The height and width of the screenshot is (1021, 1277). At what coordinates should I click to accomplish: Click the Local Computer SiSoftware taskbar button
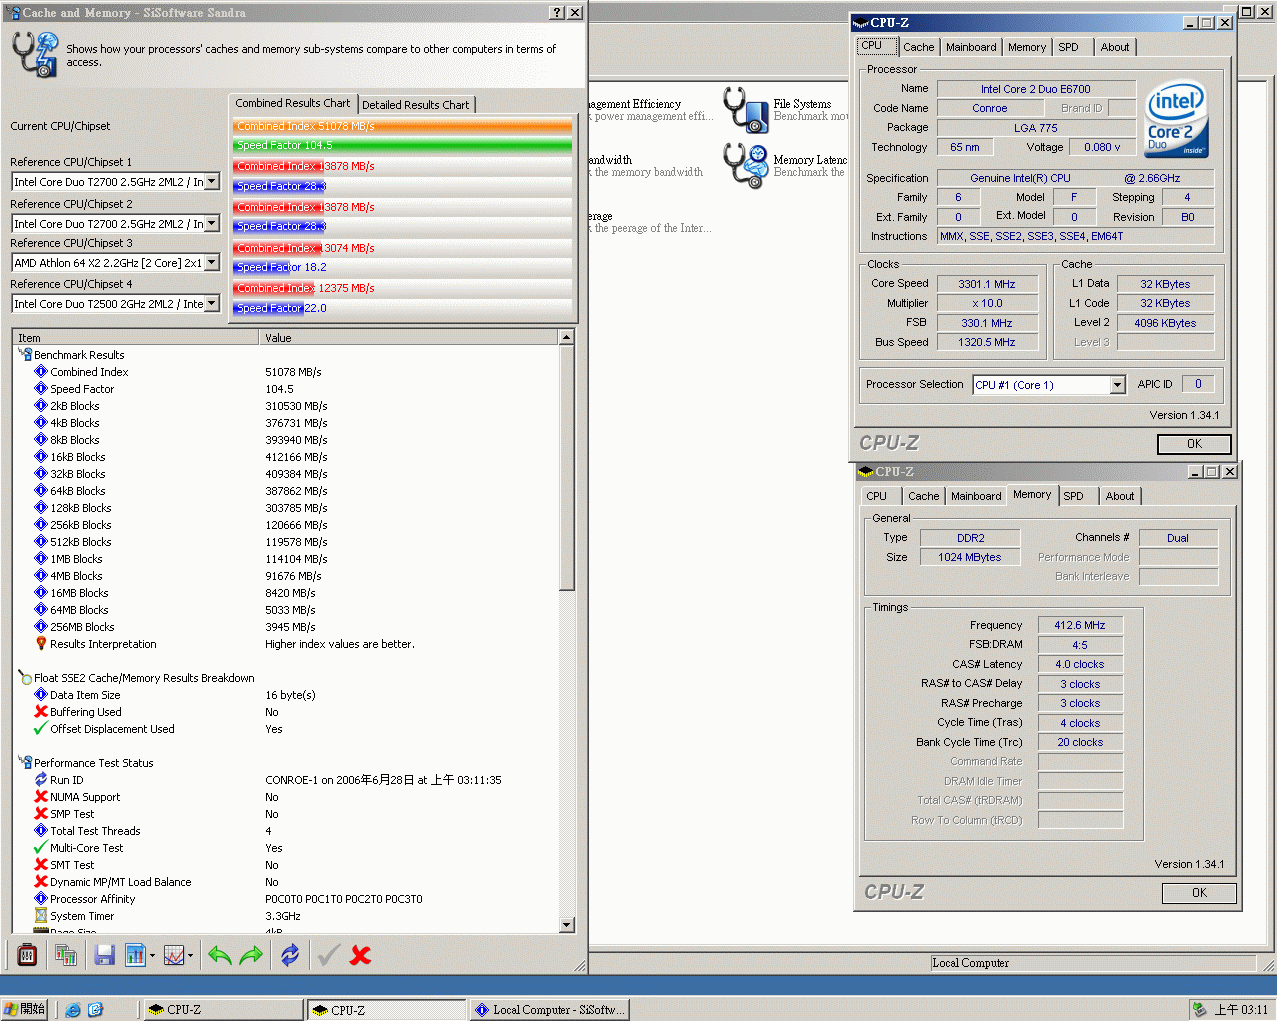[x=550, y=1010]
